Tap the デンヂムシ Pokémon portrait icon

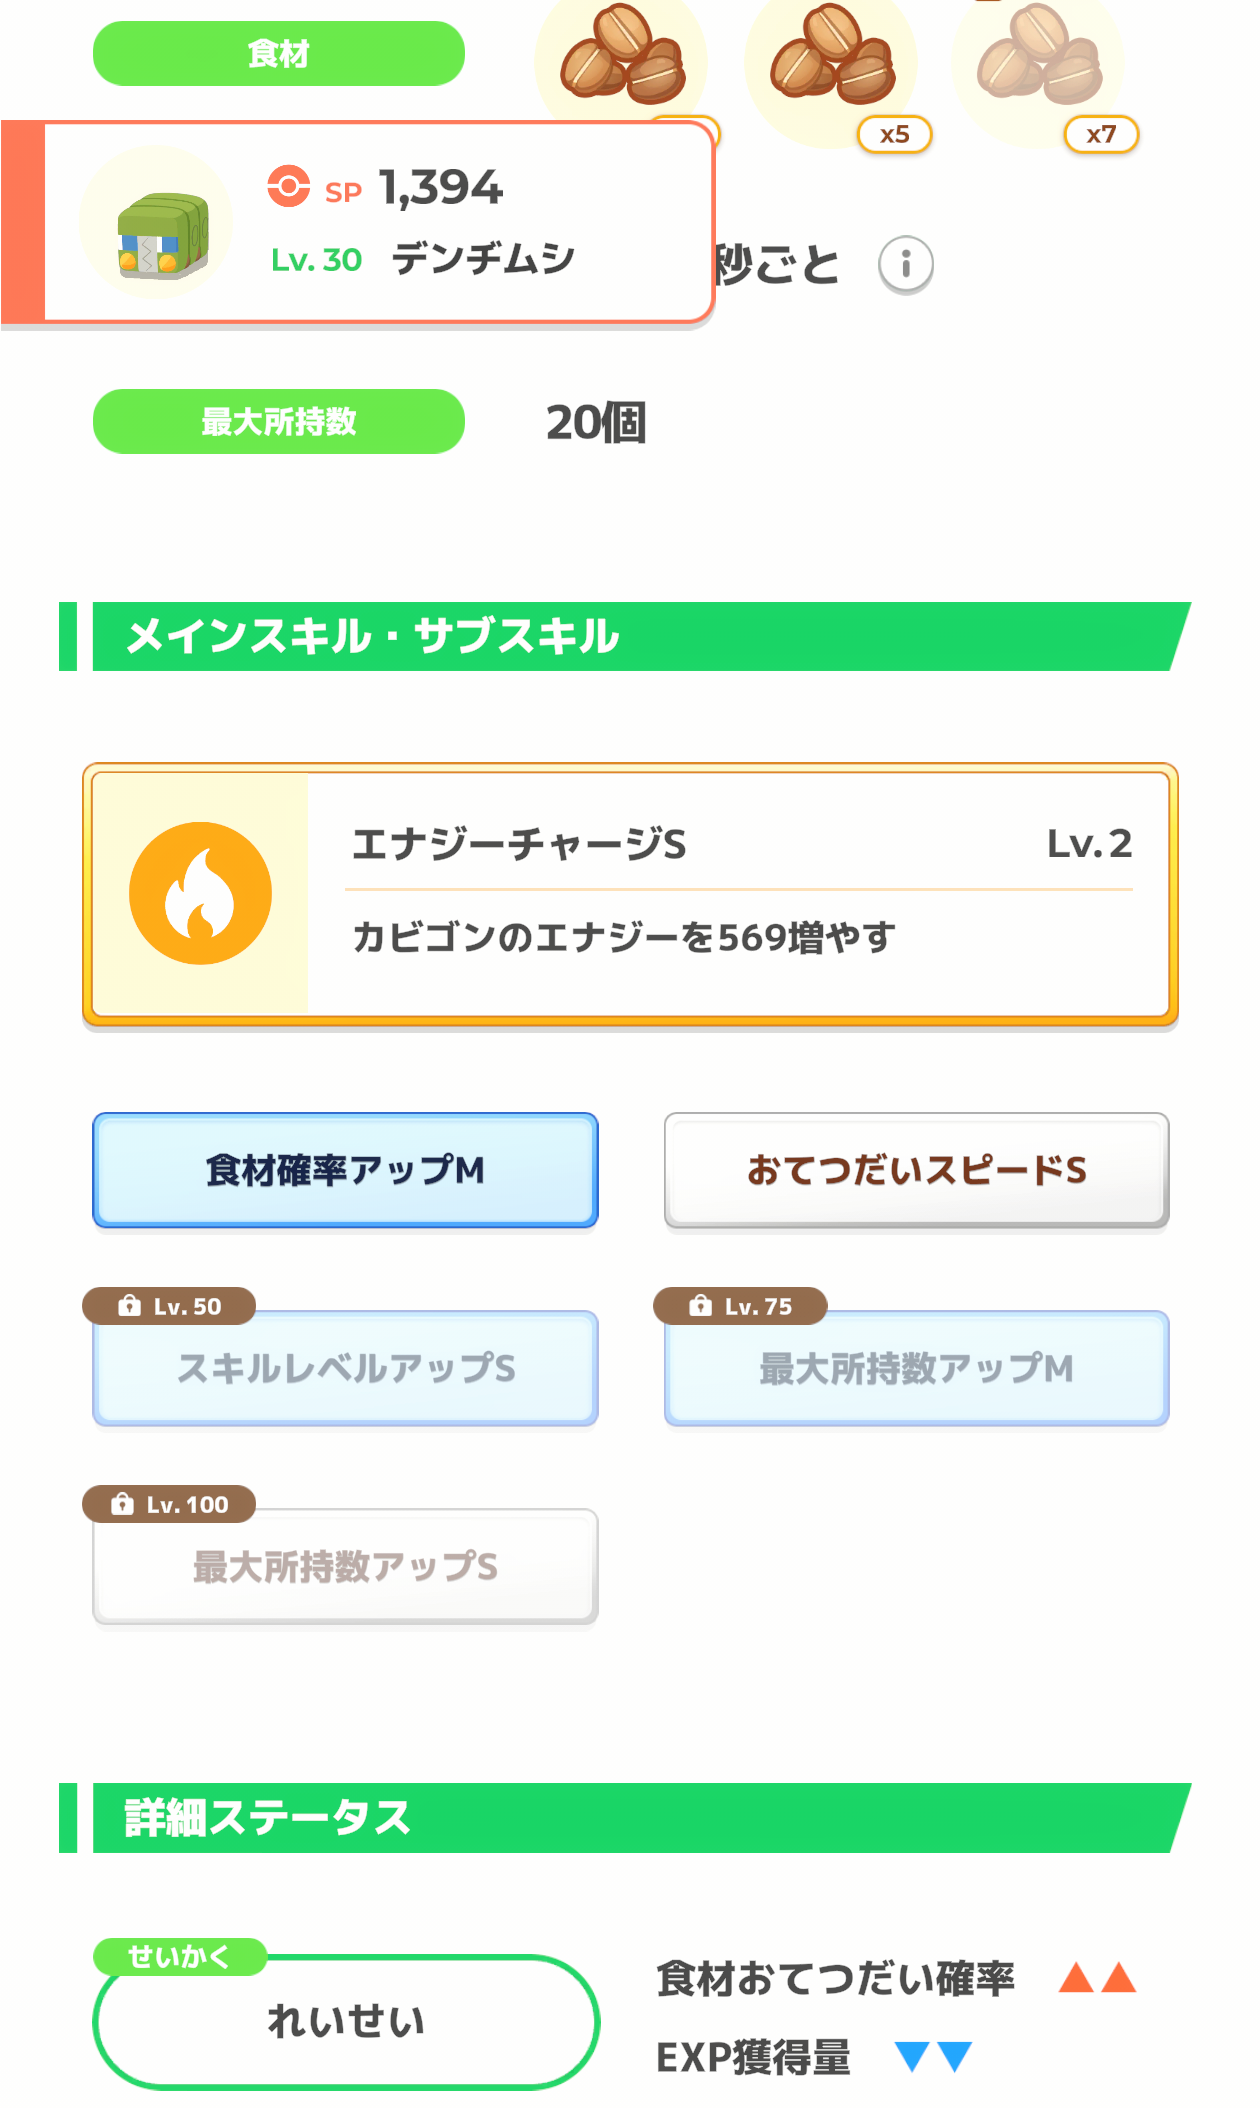(156, 222)
